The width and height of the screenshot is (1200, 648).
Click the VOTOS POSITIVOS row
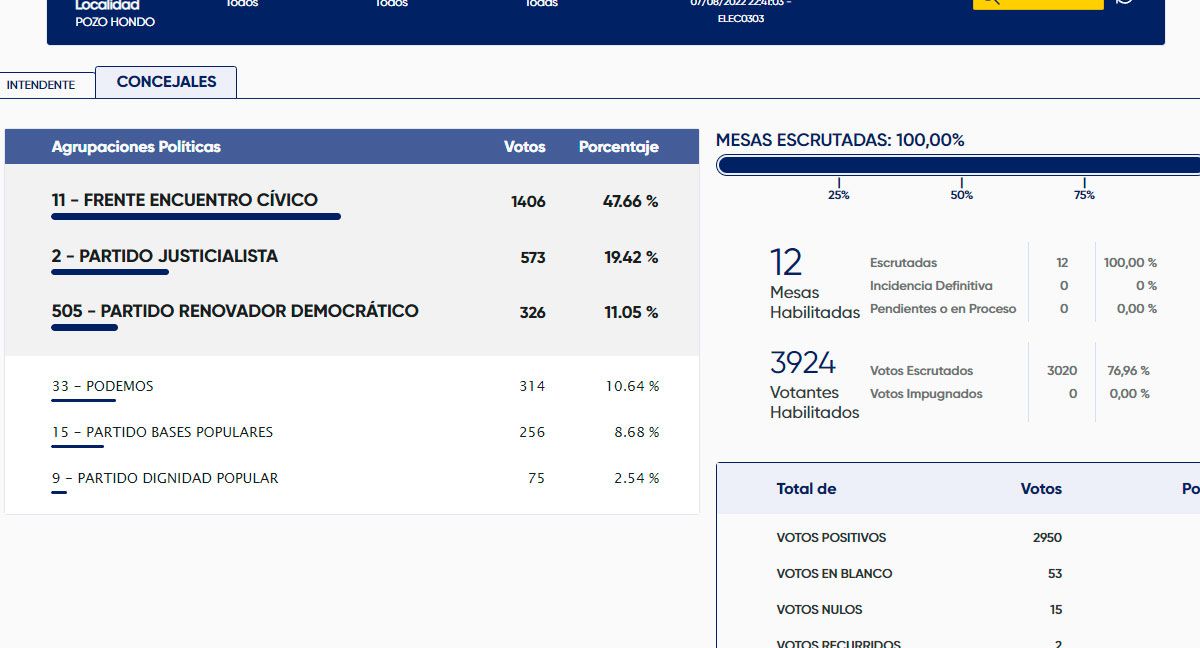tap(831, 538)
